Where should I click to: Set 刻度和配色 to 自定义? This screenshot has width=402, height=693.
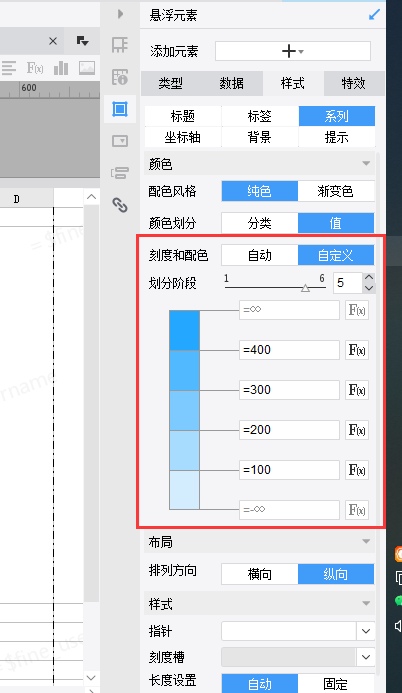(336, 255)
